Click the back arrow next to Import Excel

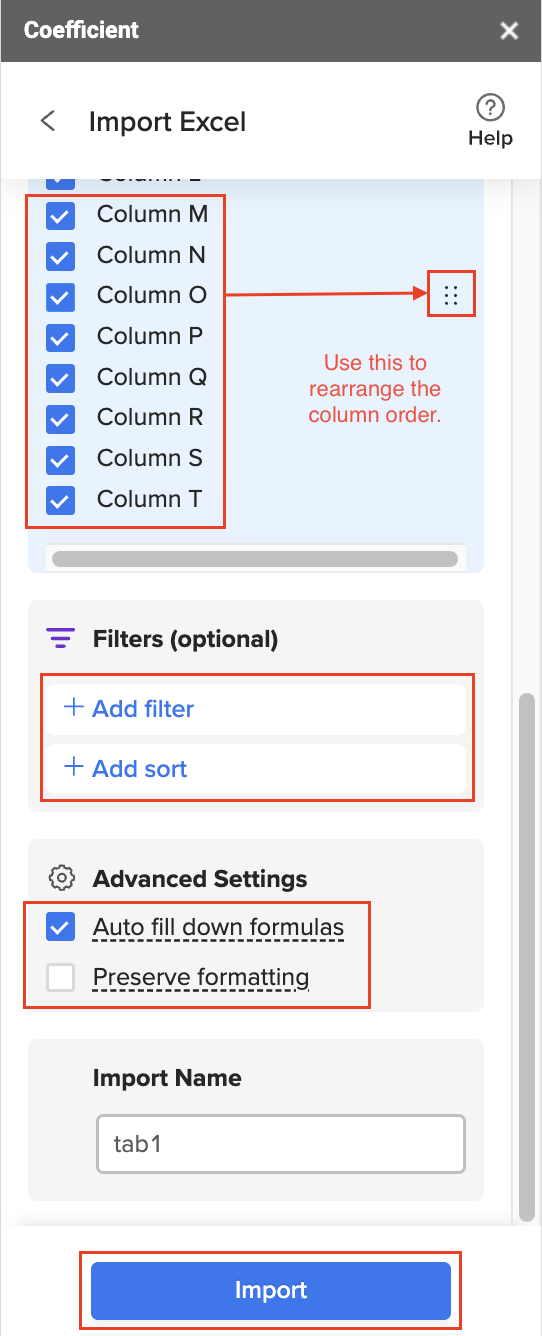click(x=47, y=122)
